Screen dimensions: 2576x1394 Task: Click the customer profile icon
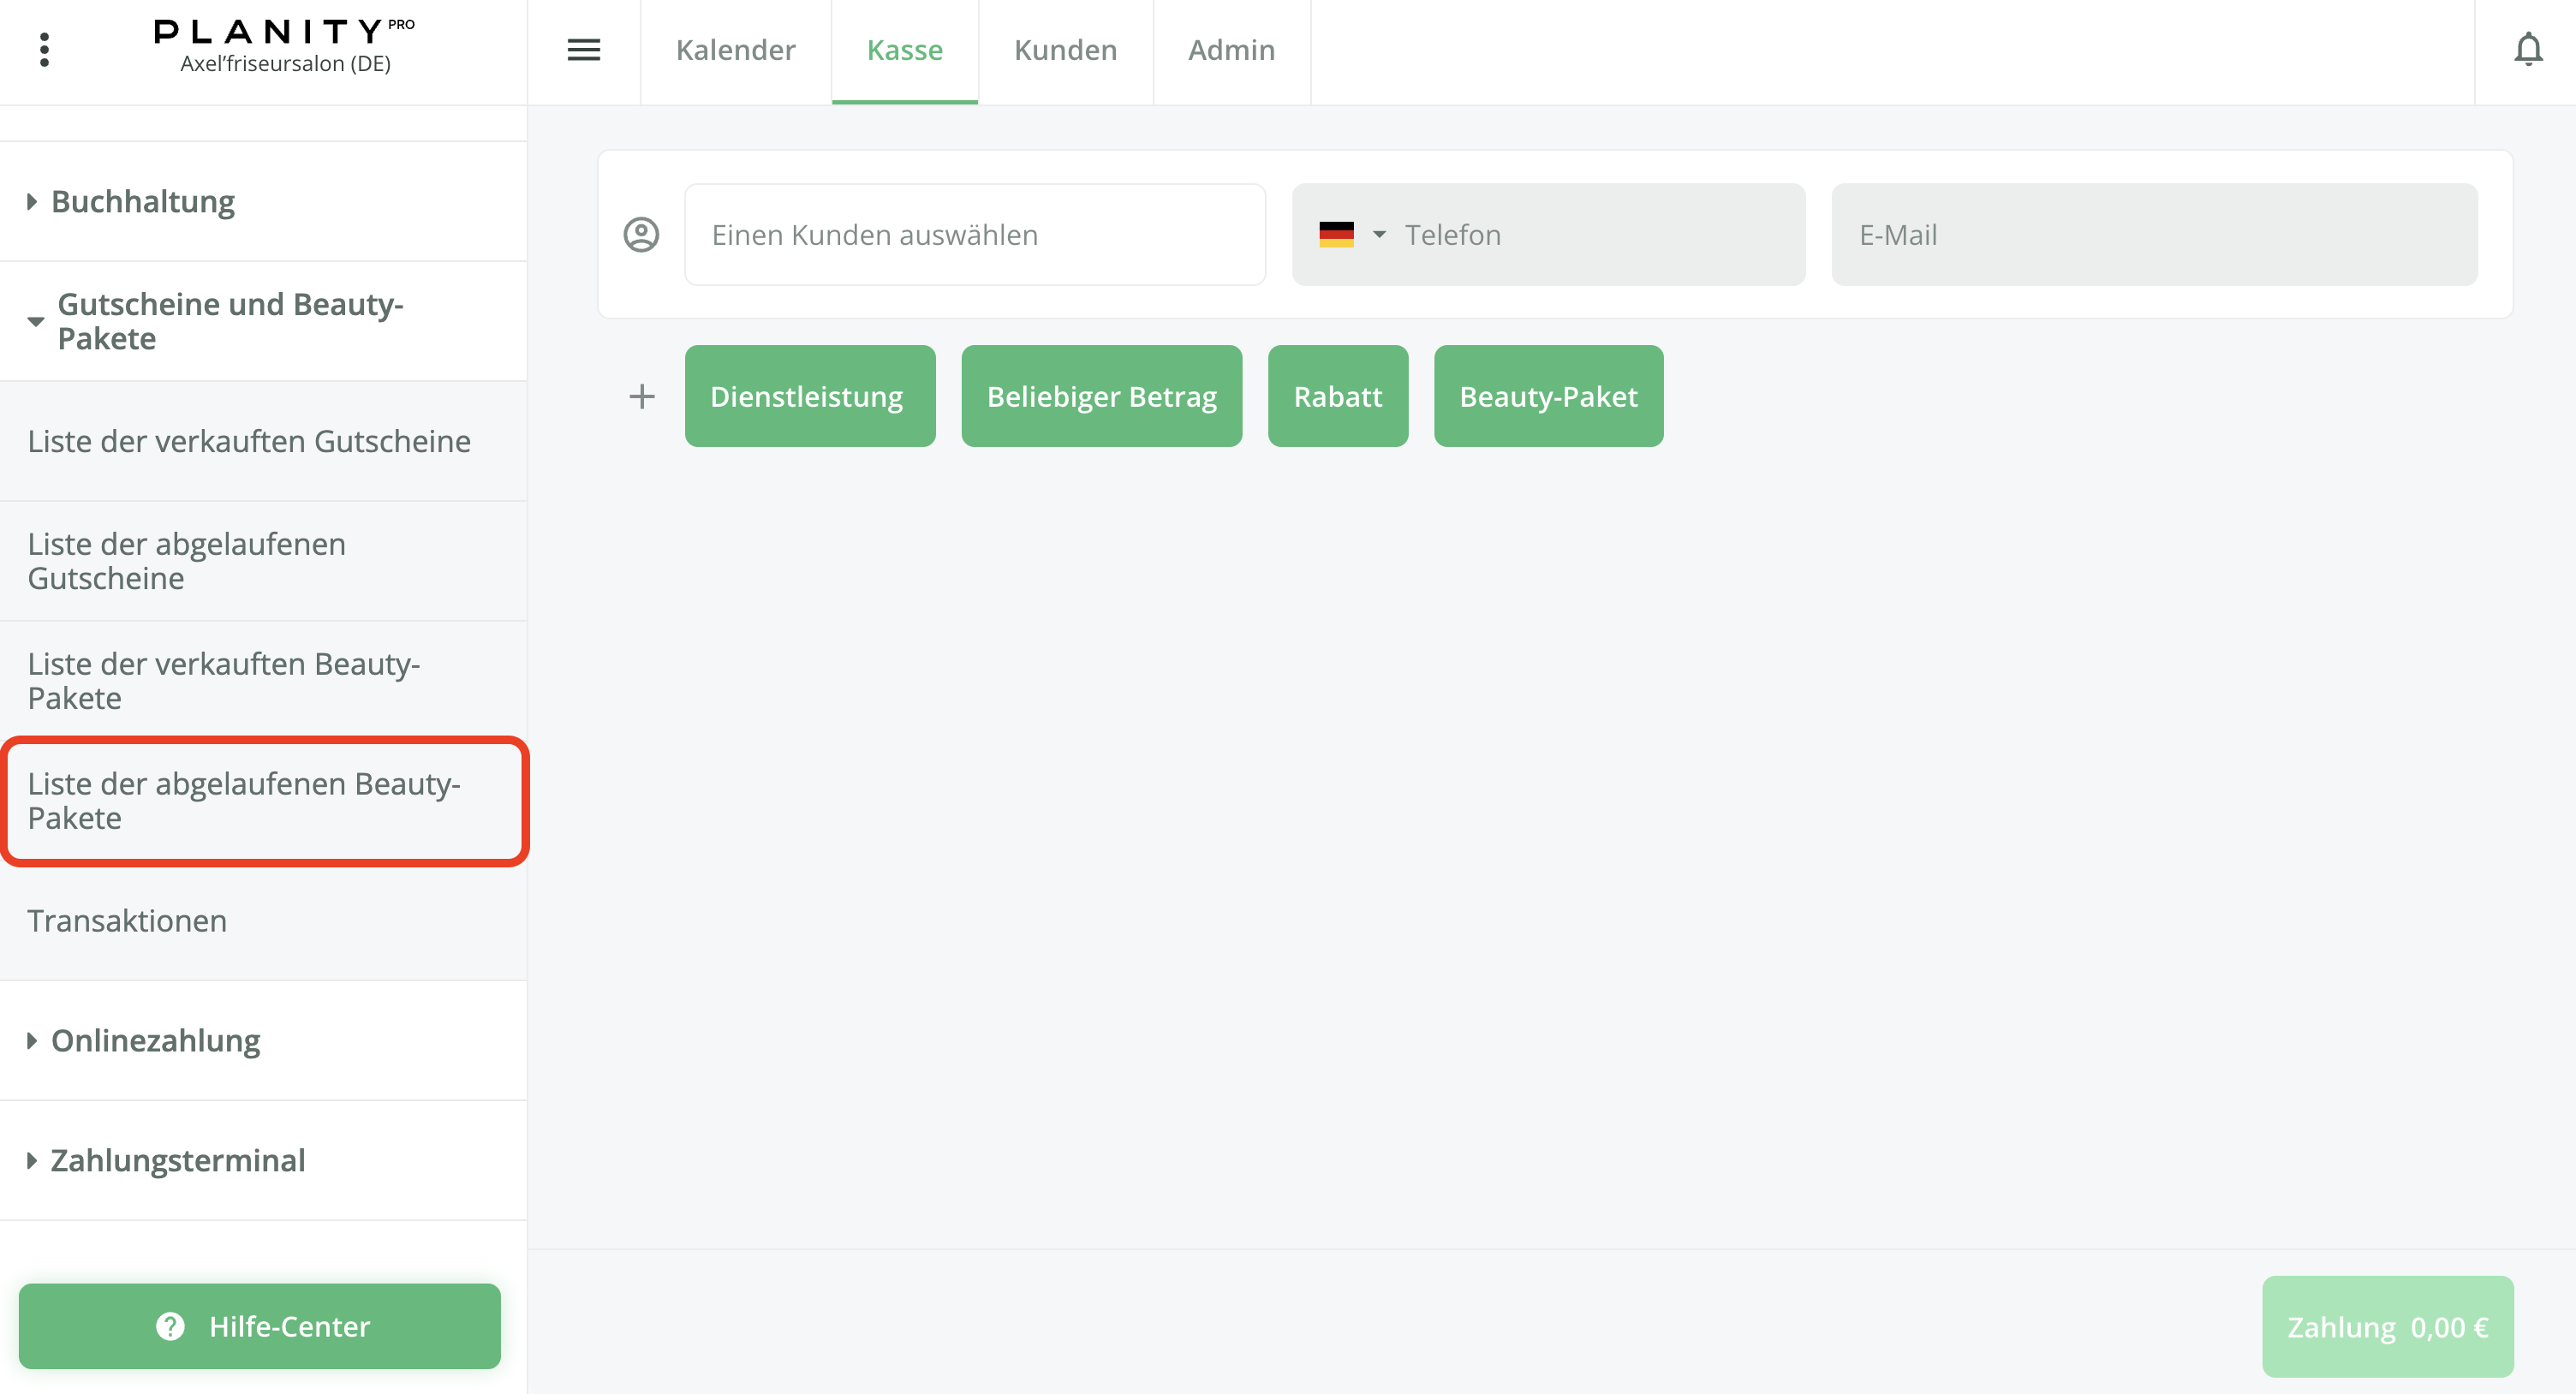[641, 235]
